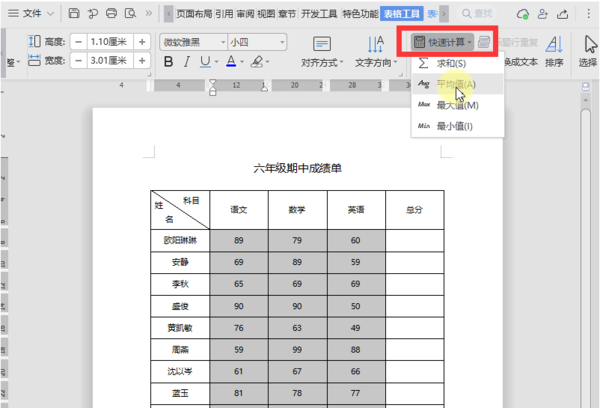The width and height of the screenshot is (600, 408).
Task: Select the 表格工具 tab
Action: 402,14
